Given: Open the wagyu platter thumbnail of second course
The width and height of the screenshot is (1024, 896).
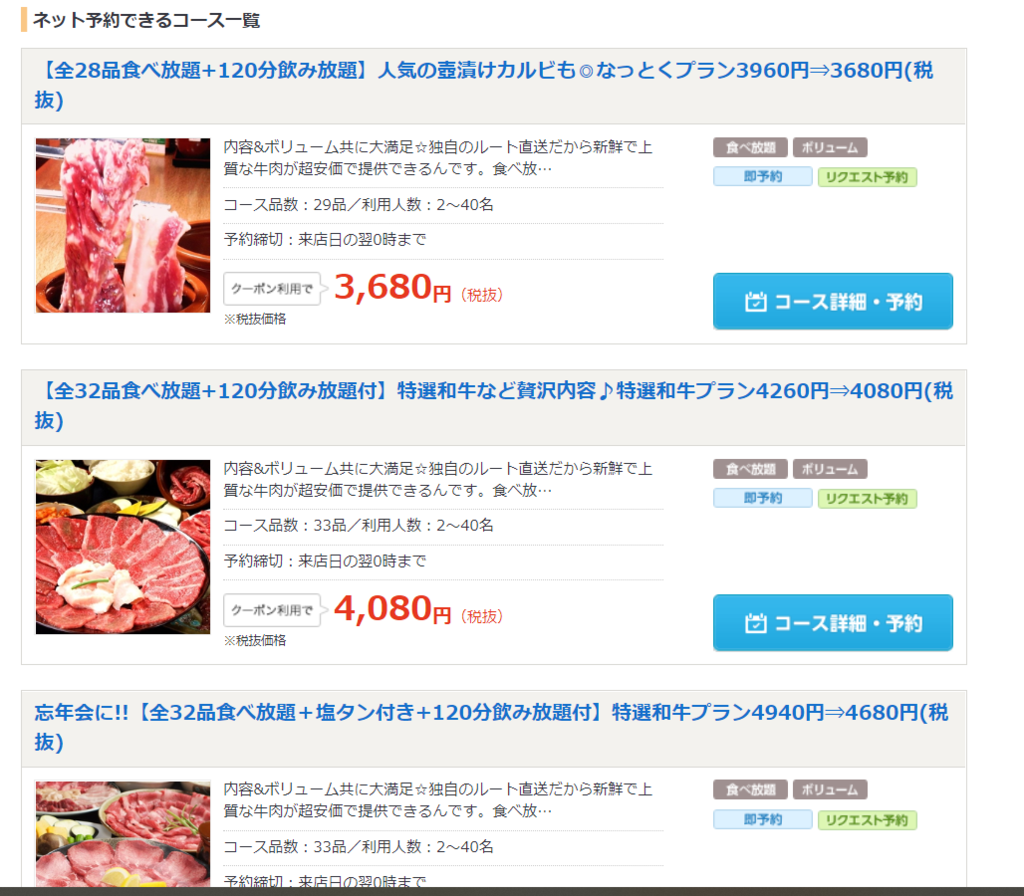Looking at the screenshot, I should [123, 547].
